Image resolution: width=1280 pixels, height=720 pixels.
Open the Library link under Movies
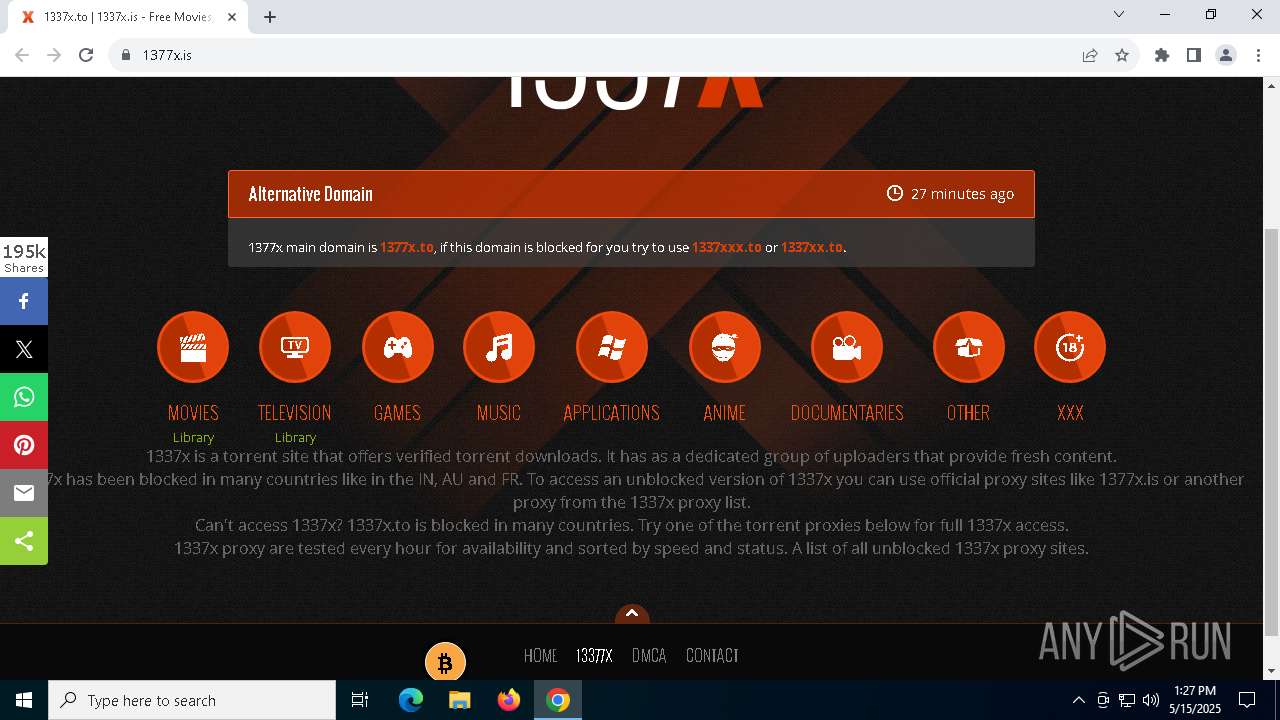pyautogui.click(x=193, y=438)
